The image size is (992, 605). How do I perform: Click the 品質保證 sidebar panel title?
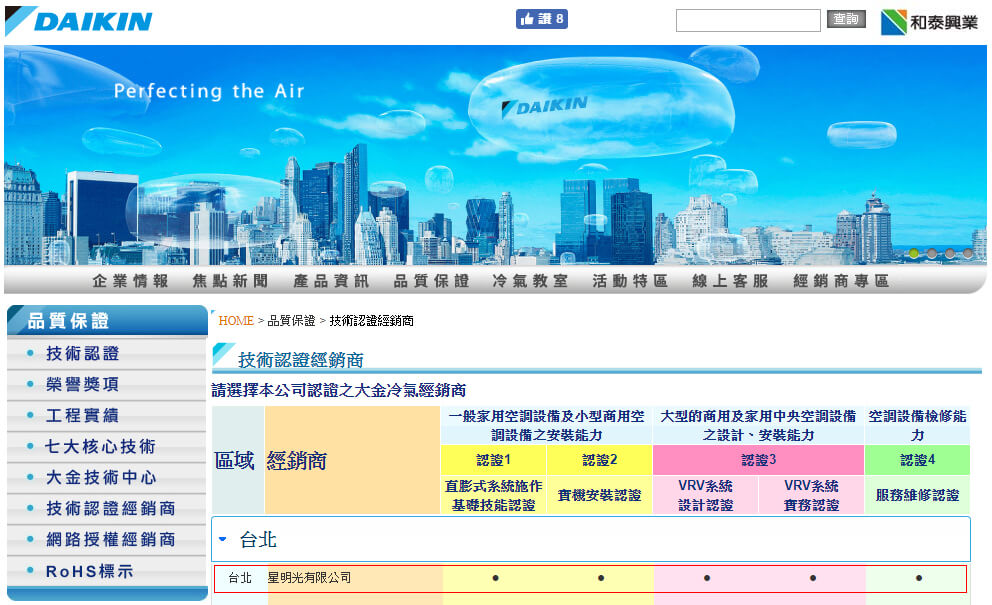(107, 321)
